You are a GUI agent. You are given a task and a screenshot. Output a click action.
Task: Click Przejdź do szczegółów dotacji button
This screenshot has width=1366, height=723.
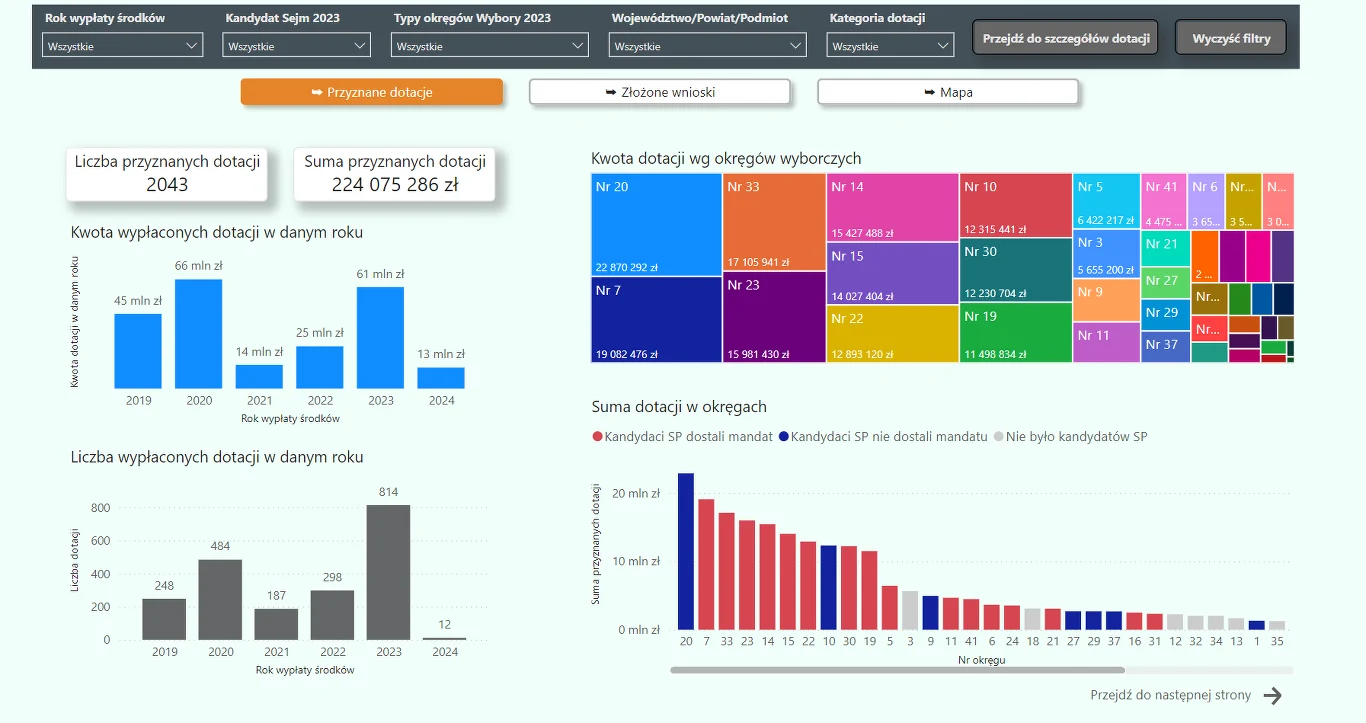[x=1065, y=38]
